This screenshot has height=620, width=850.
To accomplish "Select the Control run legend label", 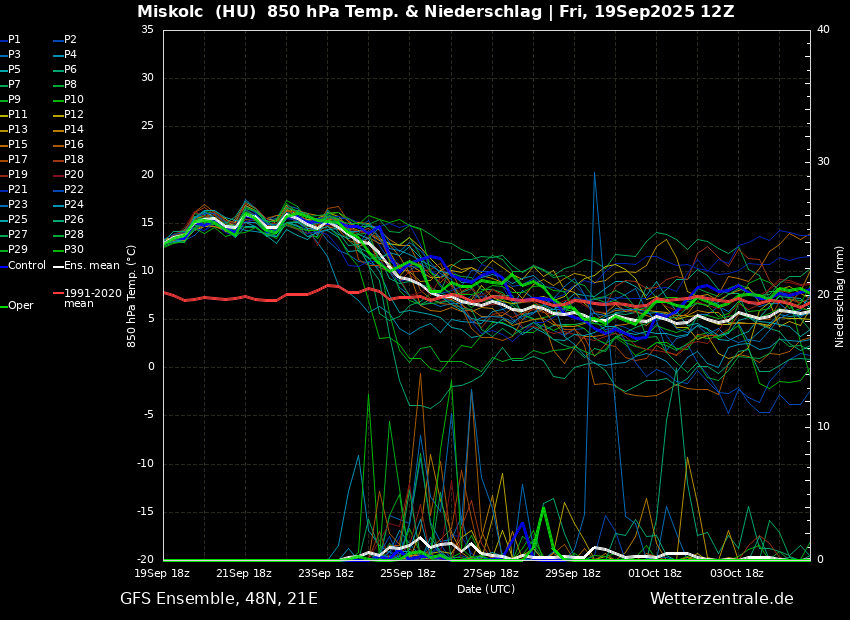I will pyautogui.click(x=27, y=265).
